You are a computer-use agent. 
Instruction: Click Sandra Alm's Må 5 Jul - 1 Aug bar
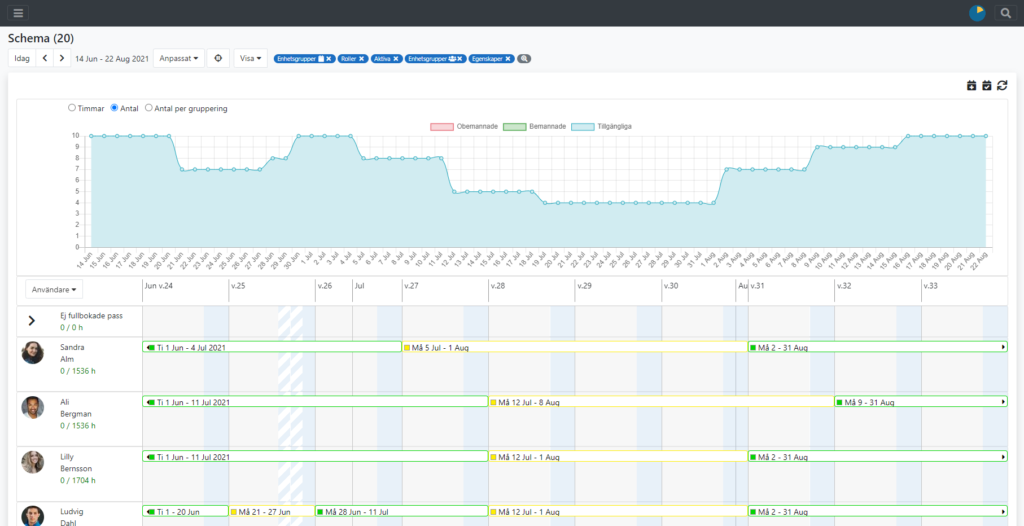(x=575, y=347)
